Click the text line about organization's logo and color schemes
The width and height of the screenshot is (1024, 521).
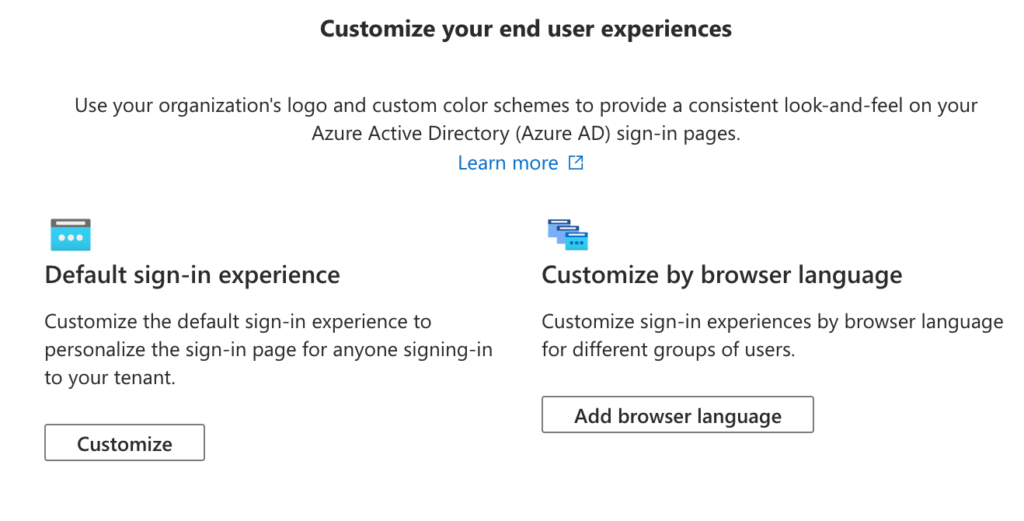[526, 106]
